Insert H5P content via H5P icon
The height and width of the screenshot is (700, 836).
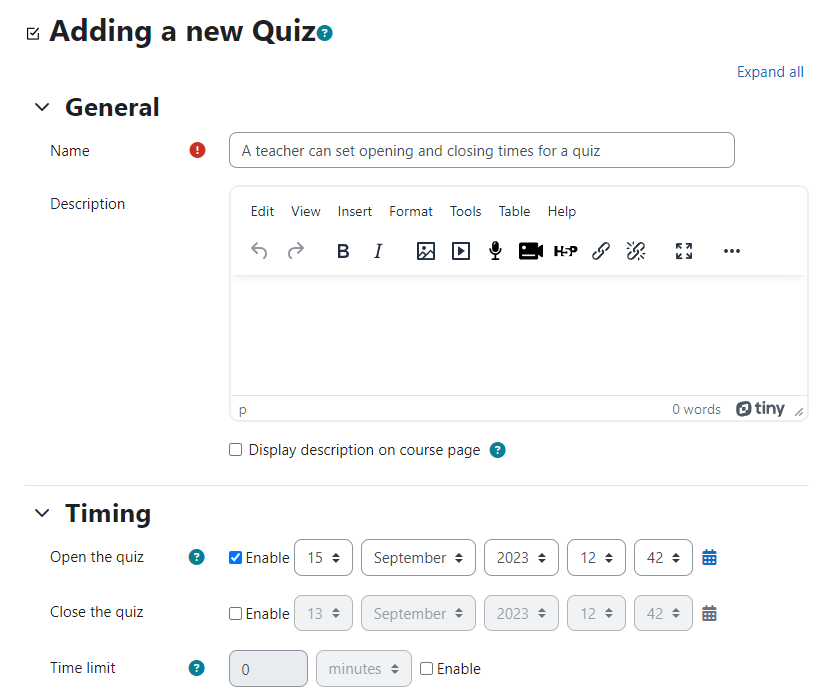coord(566,251)
